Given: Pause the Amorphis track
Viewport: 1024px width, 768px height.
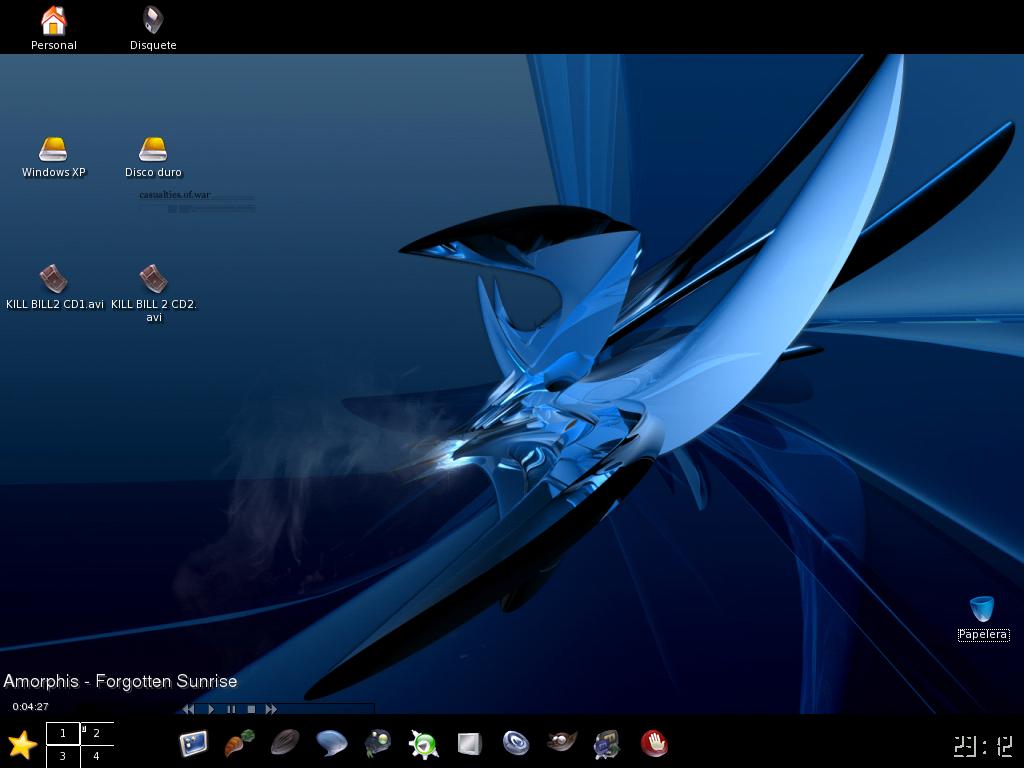Looking at the screenshot, I should [231, 709].
